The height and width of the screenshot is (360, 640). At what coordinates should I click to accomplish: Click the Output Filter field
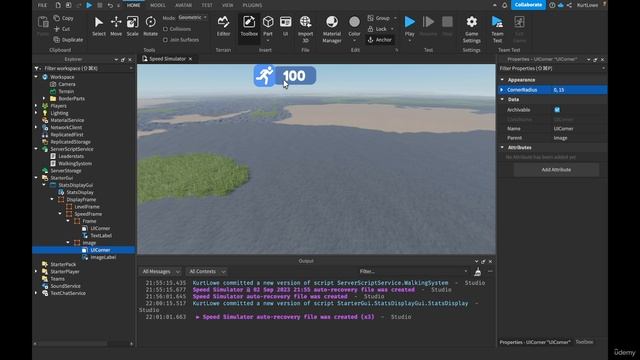tap(413, 271)
